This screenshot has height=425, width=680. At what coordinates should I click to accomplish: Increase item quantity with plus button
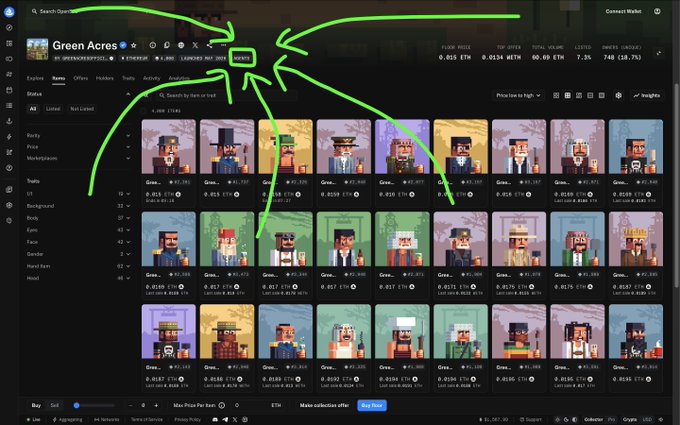pyautogui.click(x=156, y=405)
